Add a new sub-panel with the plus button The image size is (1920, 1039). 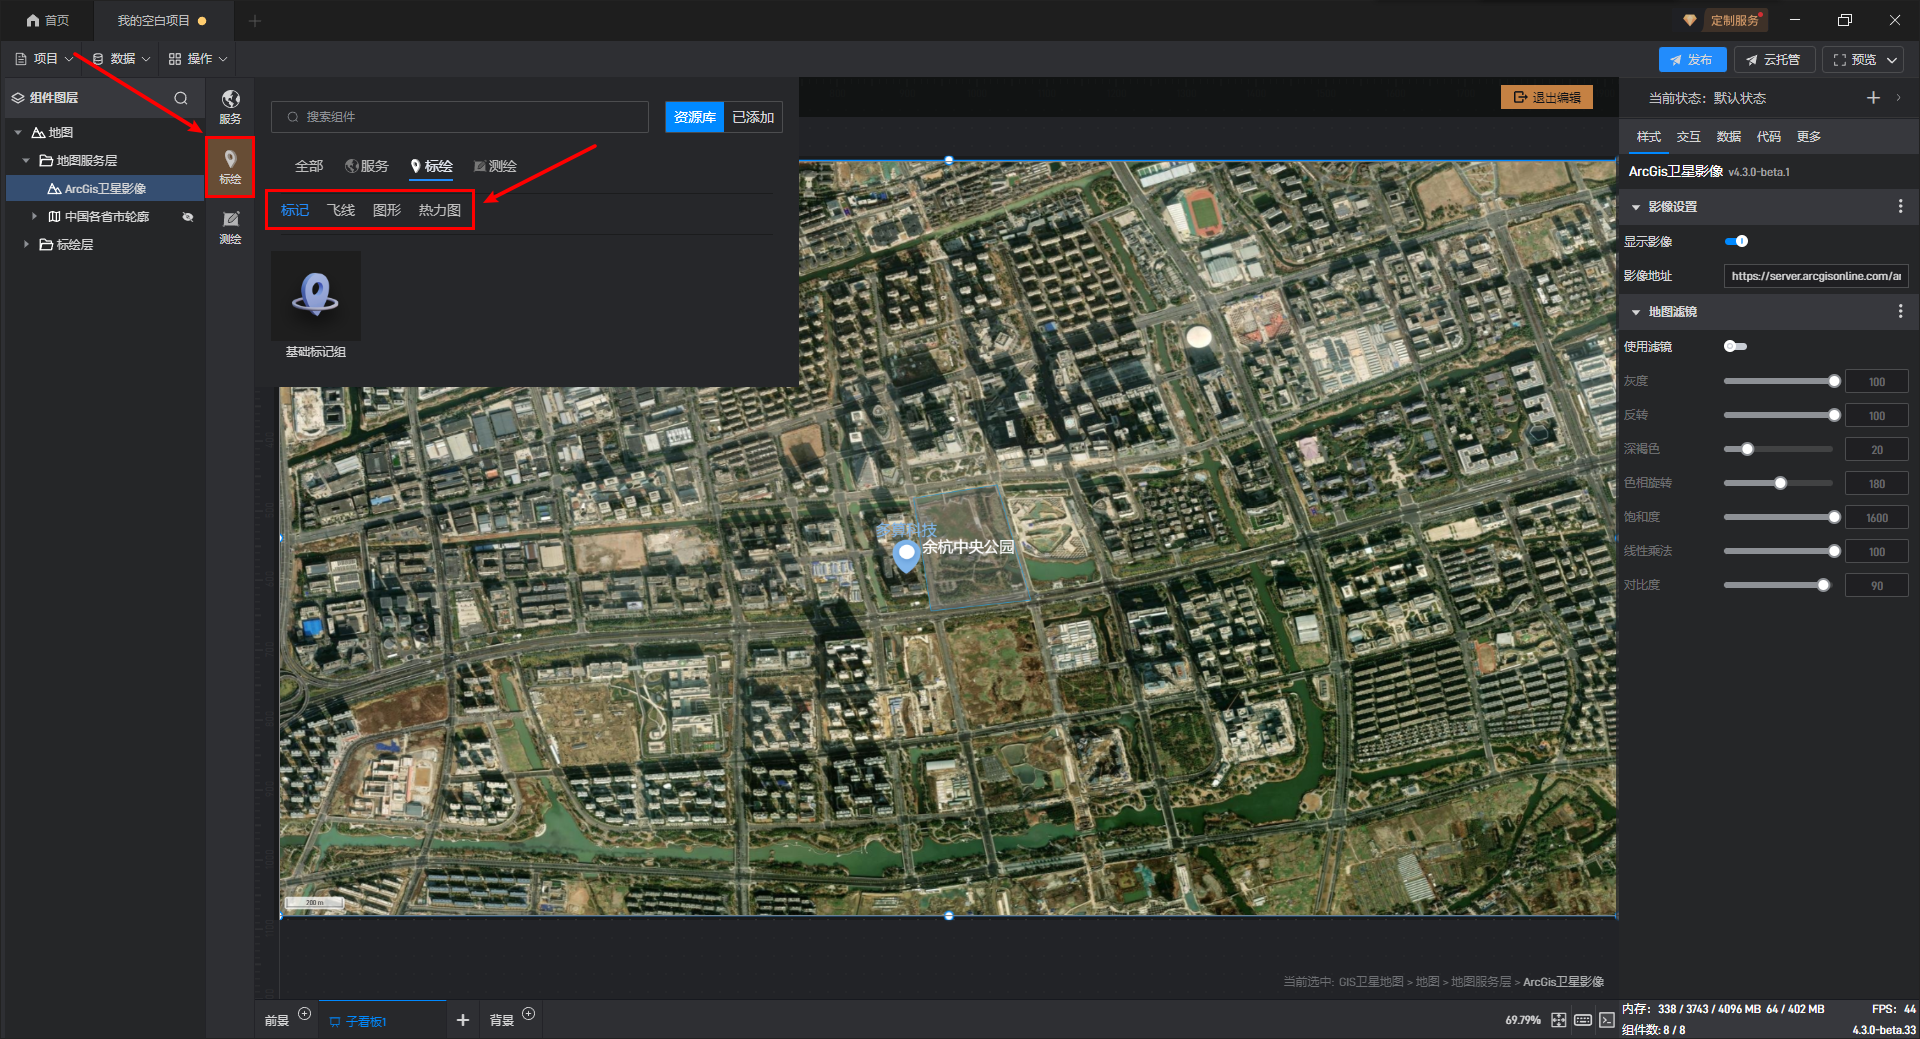click(x=463, y=1020)
